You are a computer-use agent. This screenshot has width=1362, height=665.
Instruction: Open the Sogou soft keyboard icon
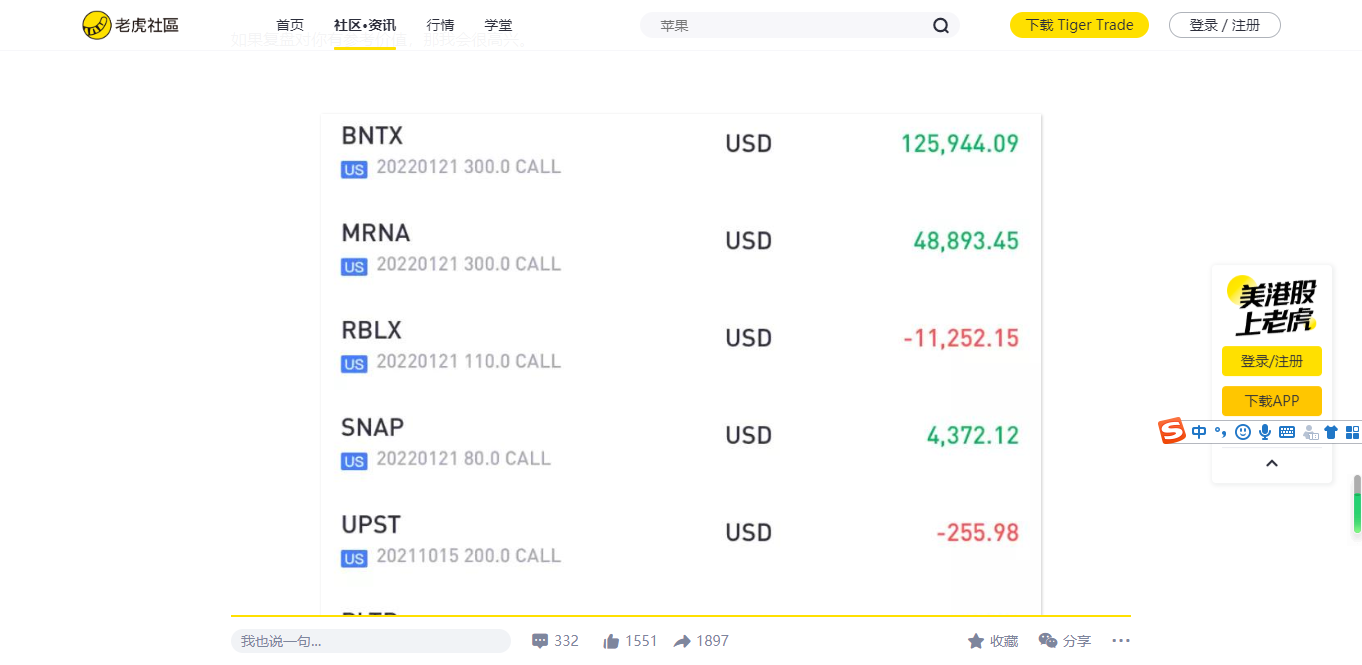pyautogui.click(x=1287, y=432)
